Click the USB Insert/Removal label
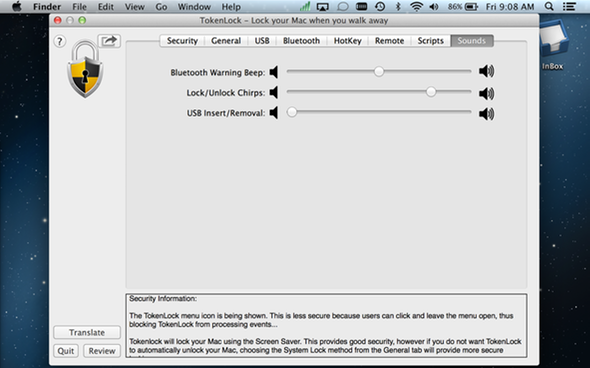This screenshot has width=590, height=368. pyautogui.click(x=226, y=113)
